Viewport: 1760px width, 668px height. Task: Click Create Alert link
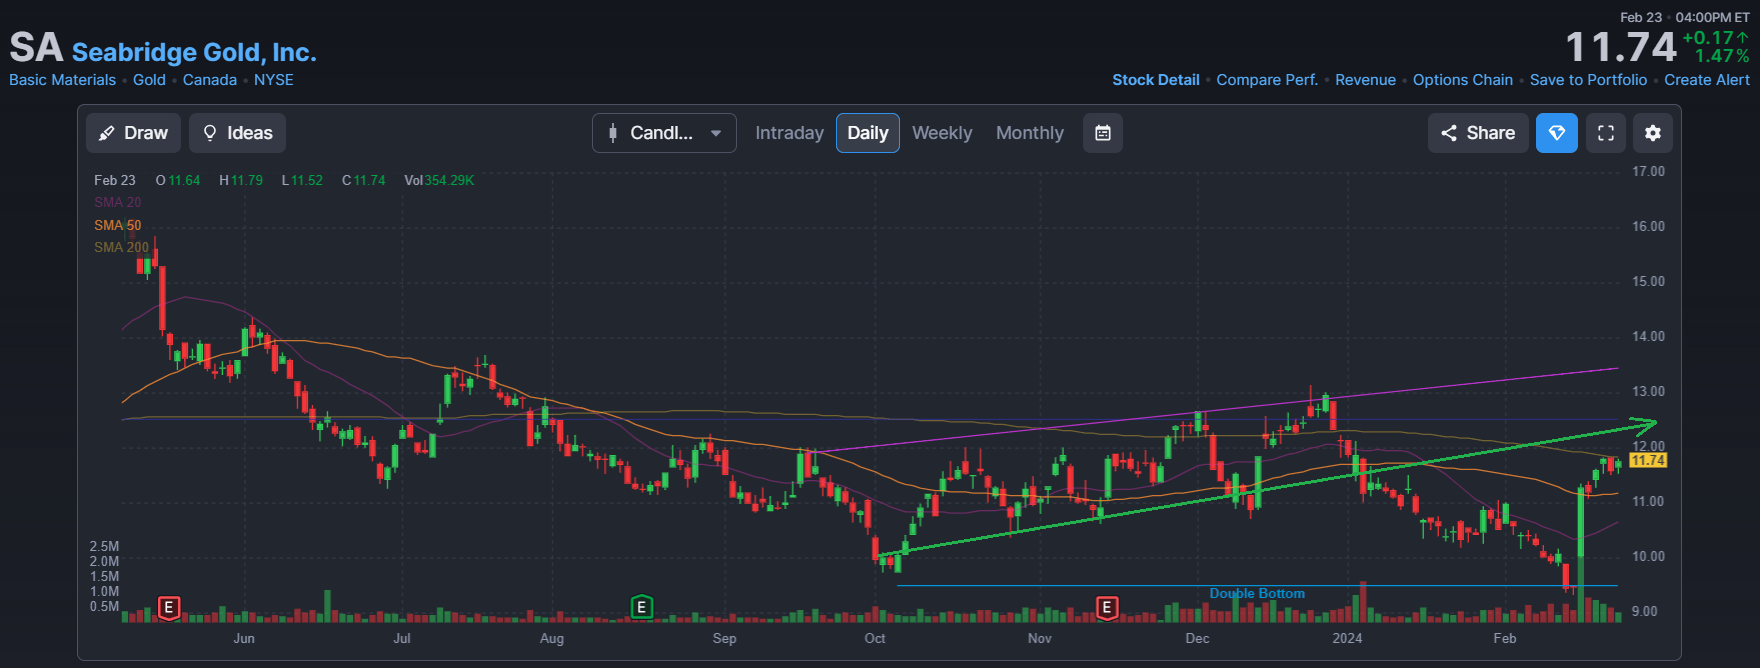coord(1707,80)
